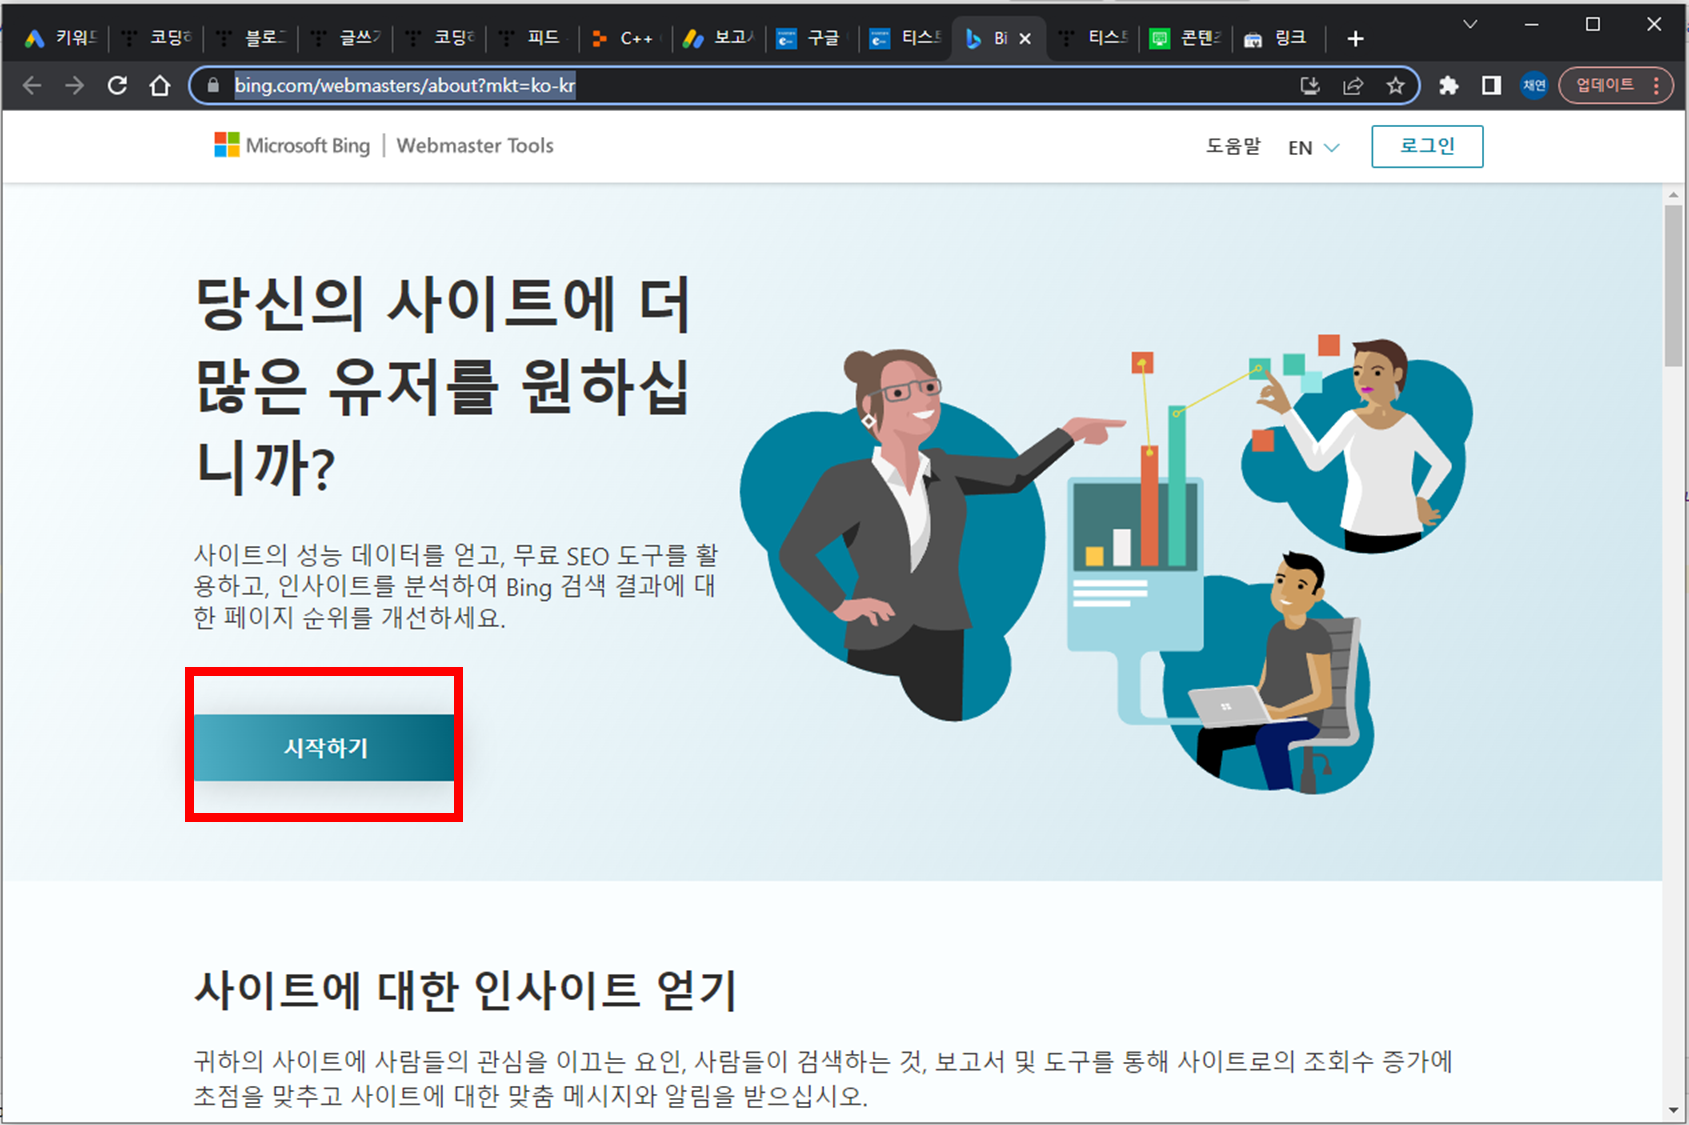The image size is (1689, 1125).
Task: Switch to the C++ tab
Action: pos(625,39)
